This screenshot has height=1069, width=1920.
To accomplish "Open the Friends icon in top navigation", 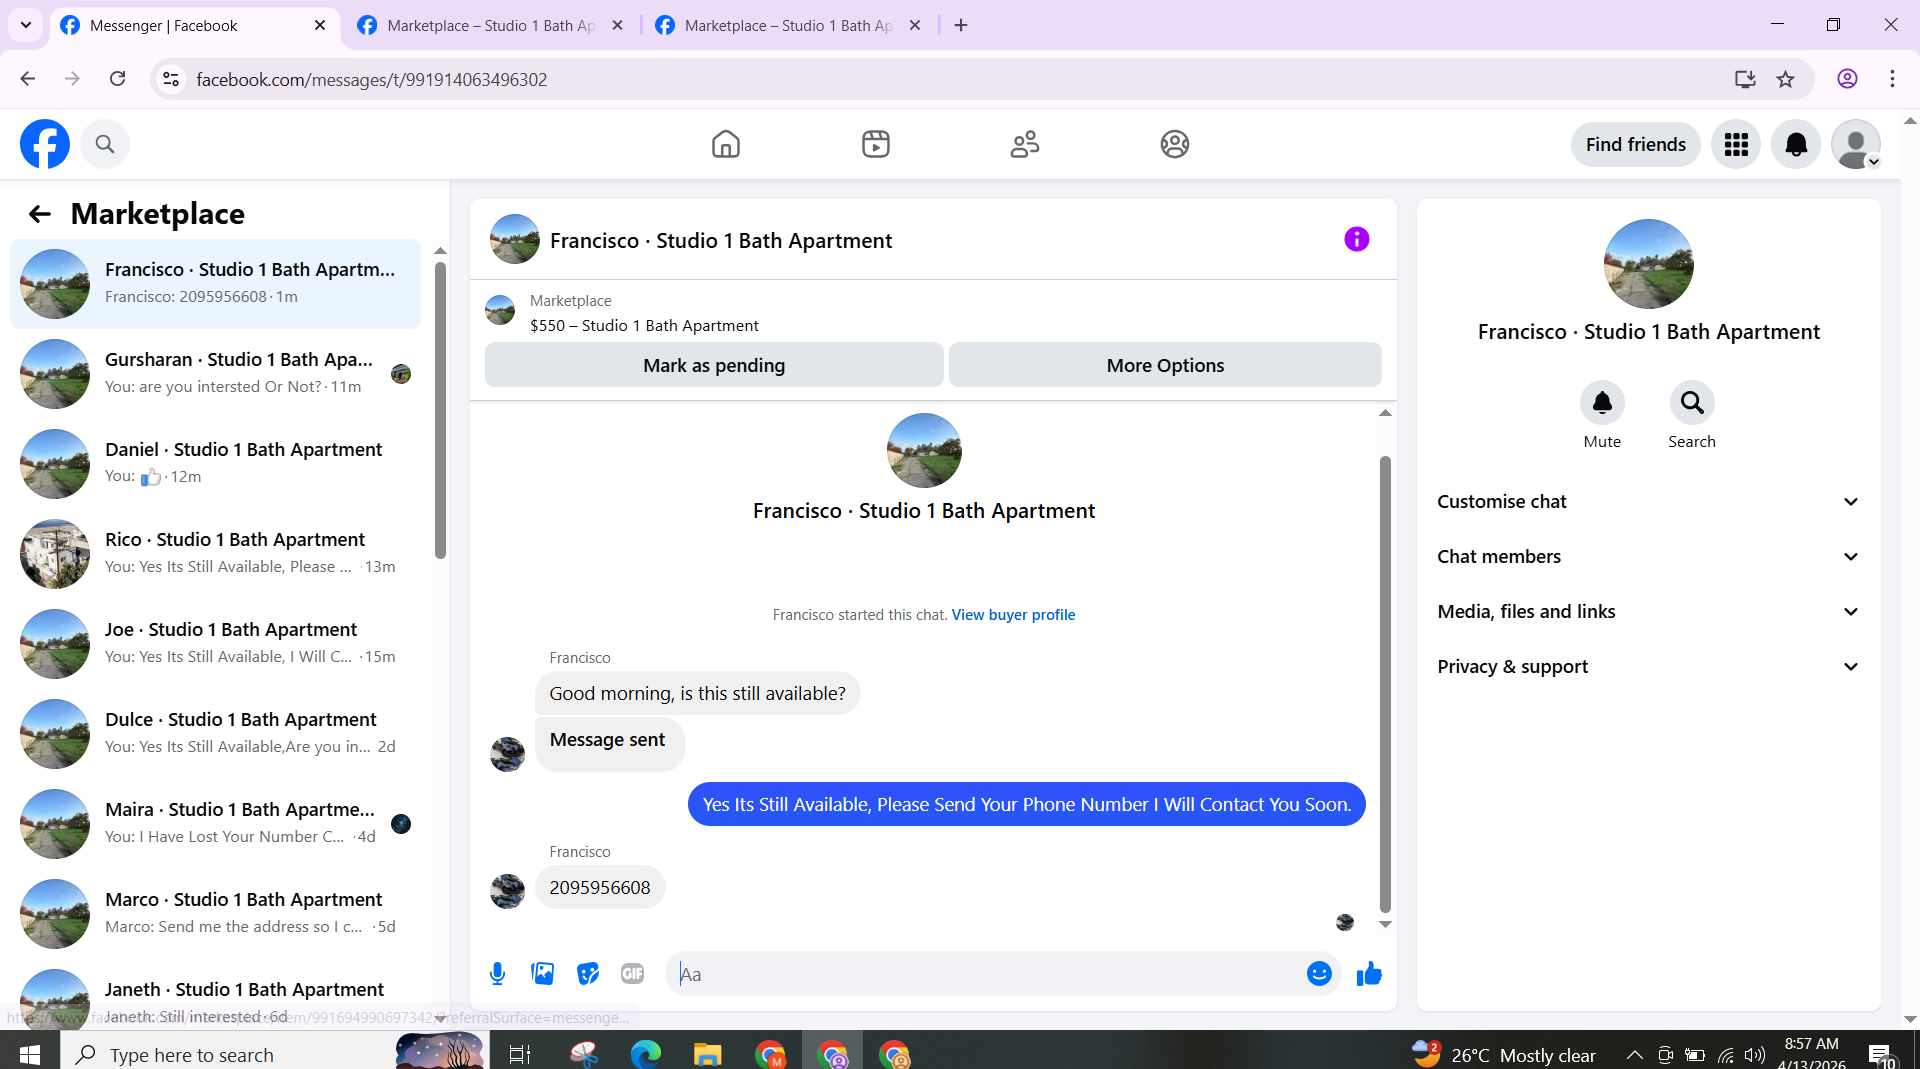I will click(1025, 144).
